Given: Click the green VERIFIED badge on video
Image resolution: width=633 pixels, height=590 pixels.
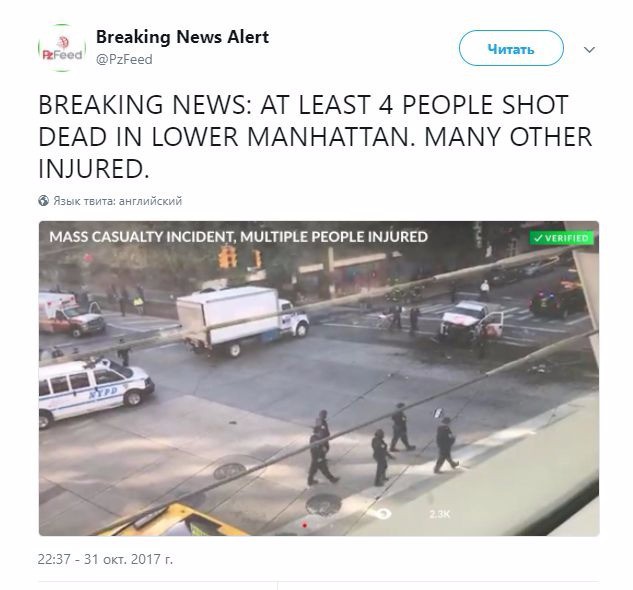Looking at the screenshot, I should point(562,238).
